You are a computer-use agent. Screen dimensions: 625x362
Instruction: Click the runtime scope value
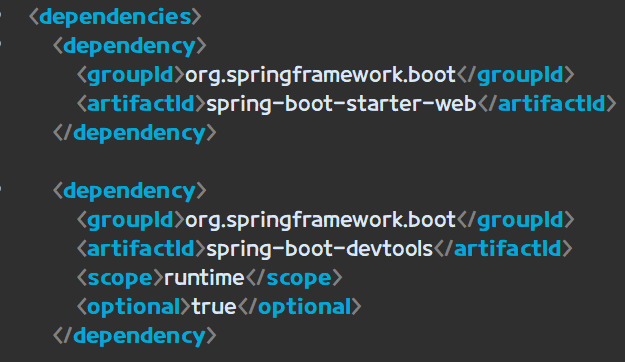click(204, 278)
